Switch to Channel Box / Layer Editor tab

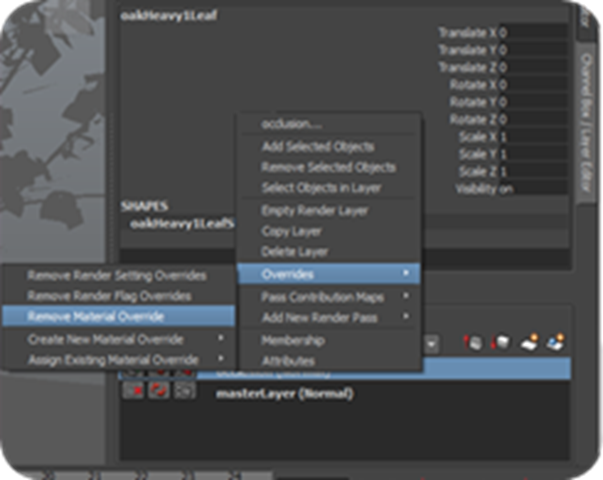coord(585,122)
